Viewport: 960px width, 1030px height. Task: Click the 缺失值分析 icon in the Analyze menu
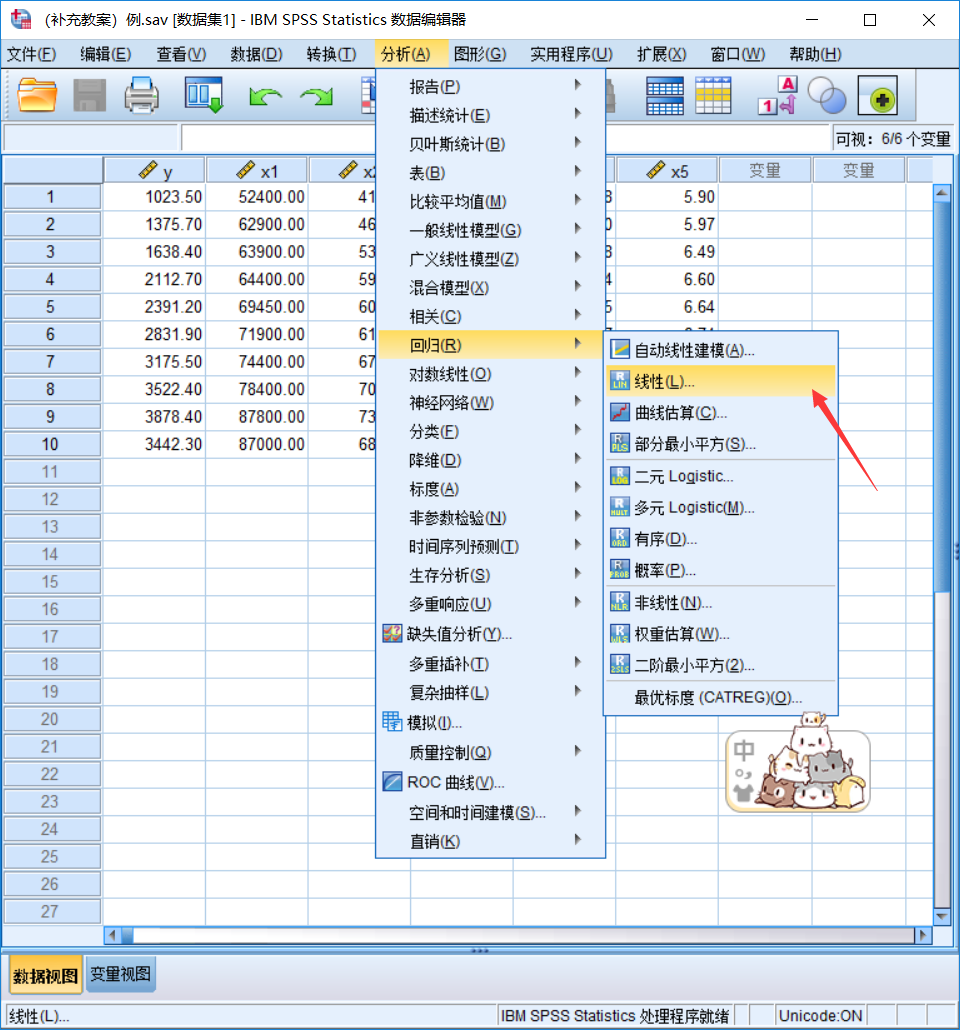click(x=394, y=632)
